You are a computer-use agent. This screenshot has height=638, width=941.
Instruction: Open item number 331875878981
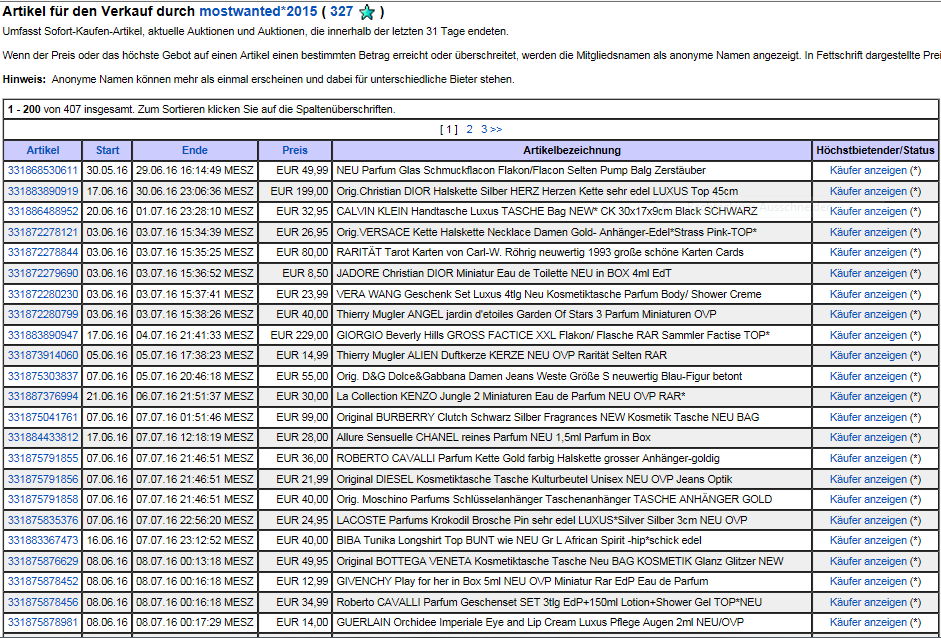pos(43,622)
